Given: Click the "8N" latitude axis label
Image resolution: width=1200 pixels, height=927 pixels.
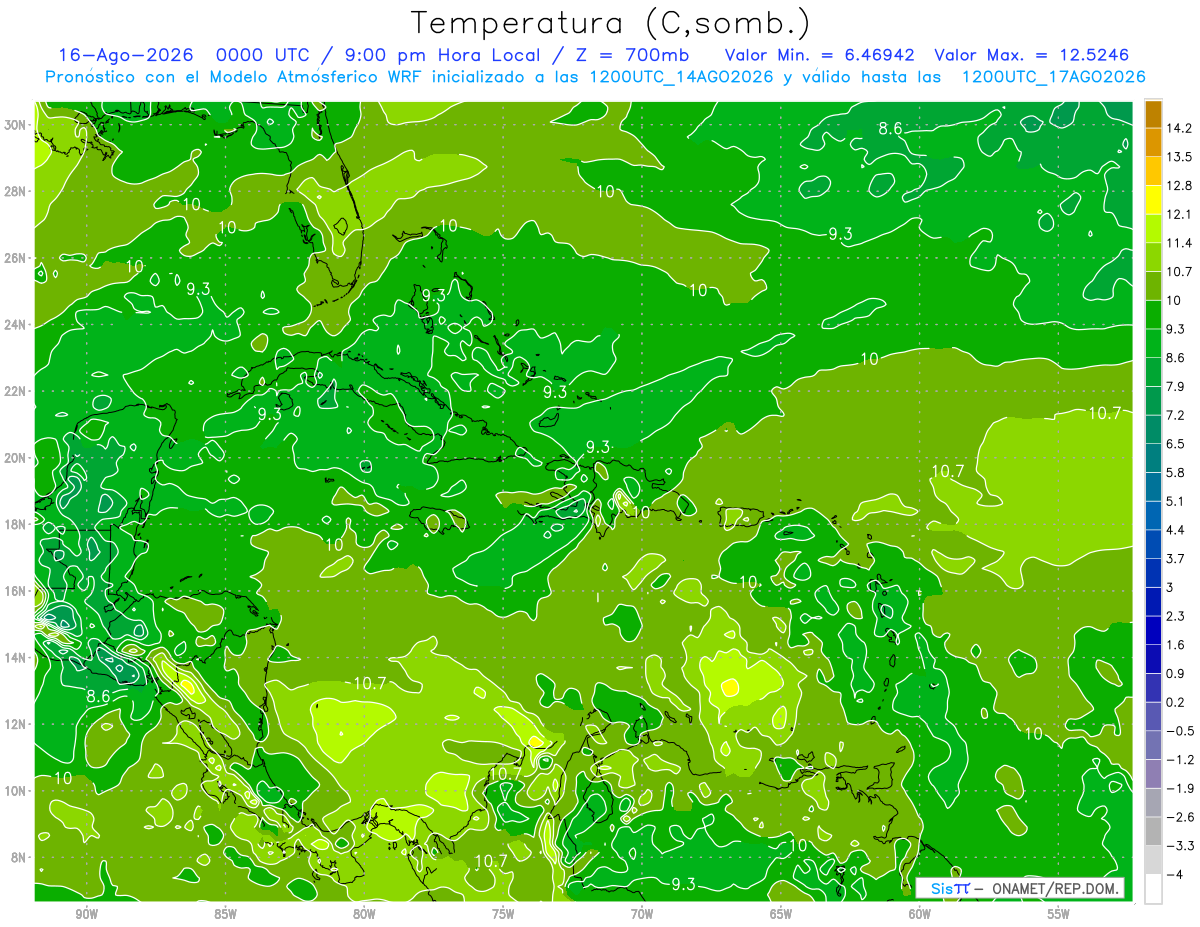Looking at the screenshot, I should click(x=20, y=857).
